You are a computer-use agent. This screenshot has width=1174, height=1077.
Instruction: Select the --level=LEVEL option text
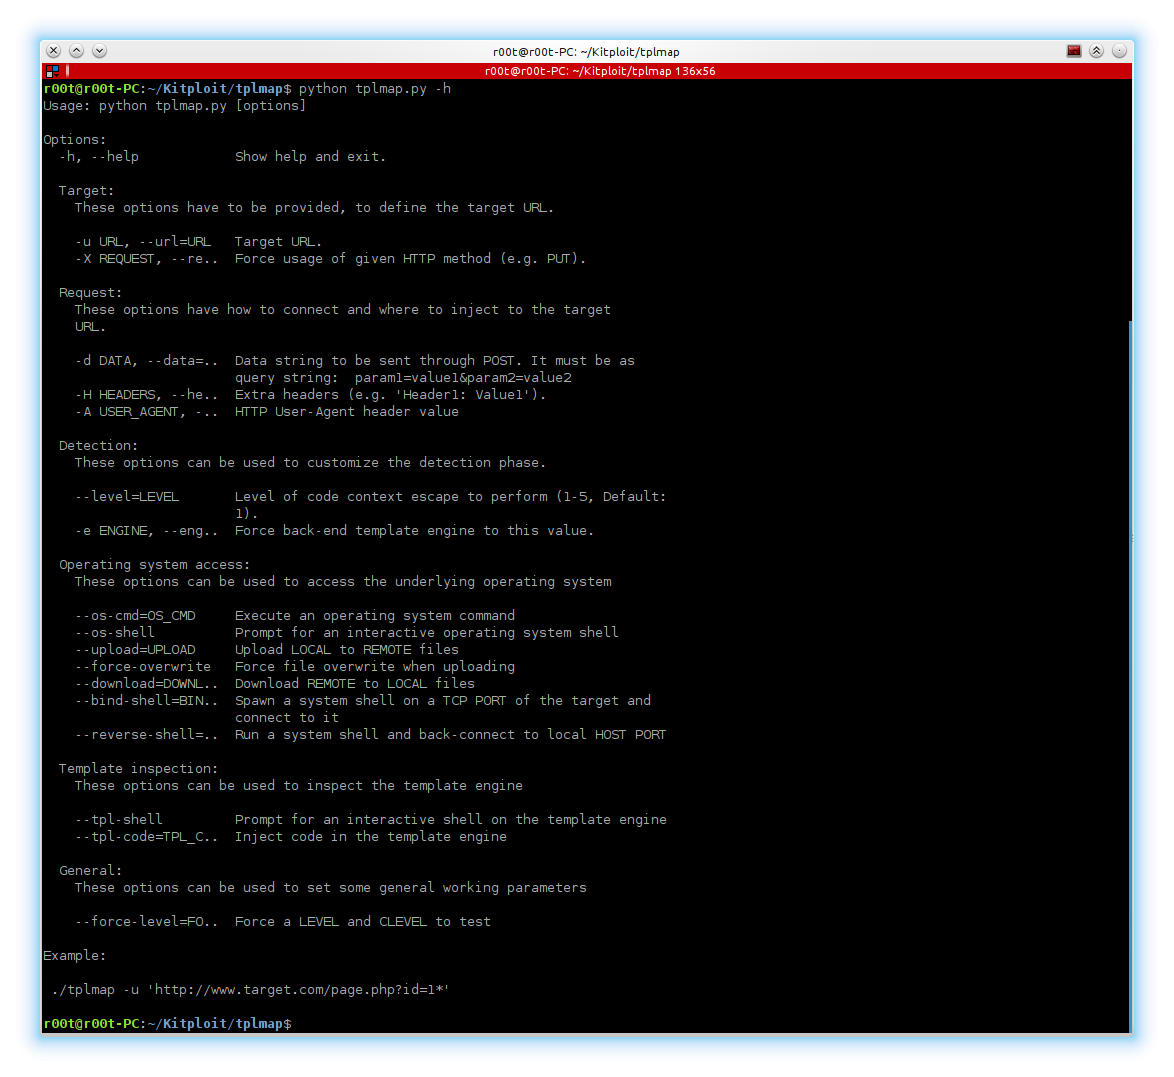click(x=127, y=496)
